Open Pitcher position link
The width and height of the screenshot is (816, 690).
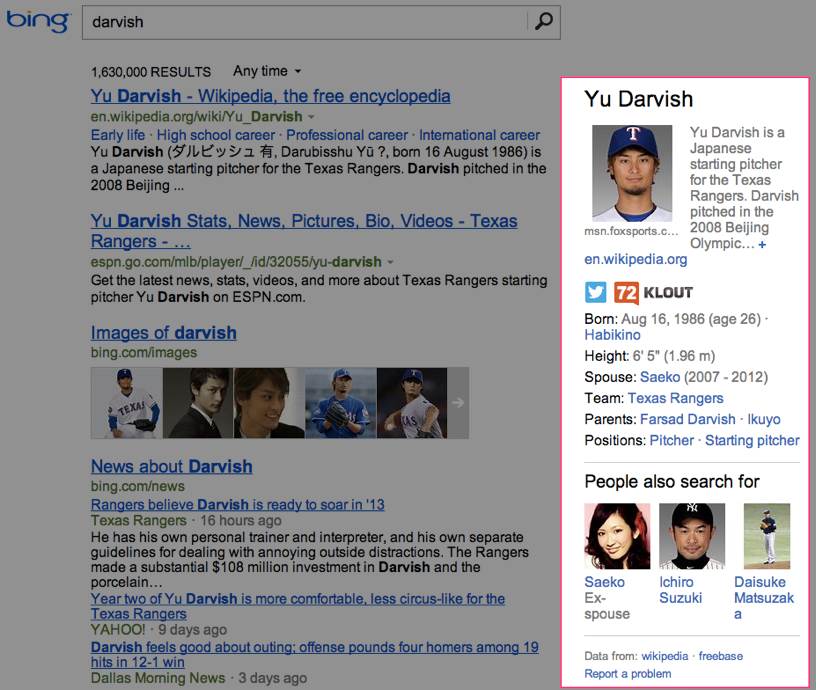click(672, 440)
